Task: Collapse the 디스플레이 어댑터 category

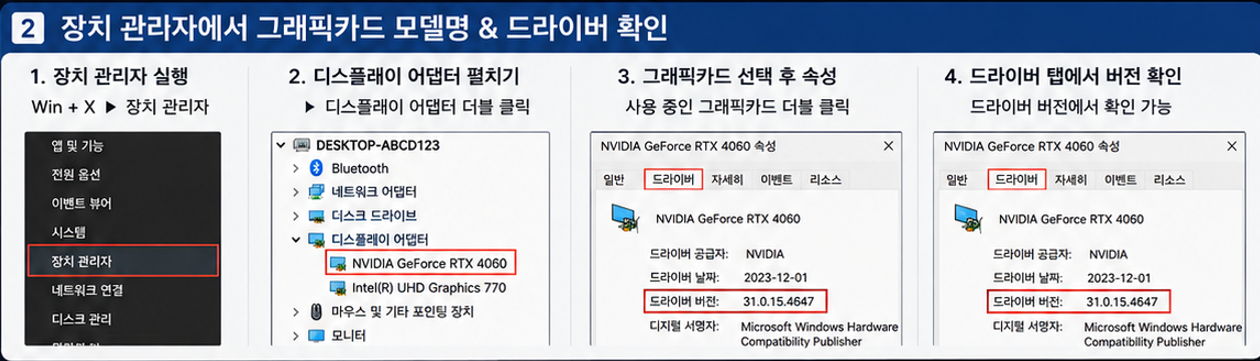Action: tap(295, 239)
